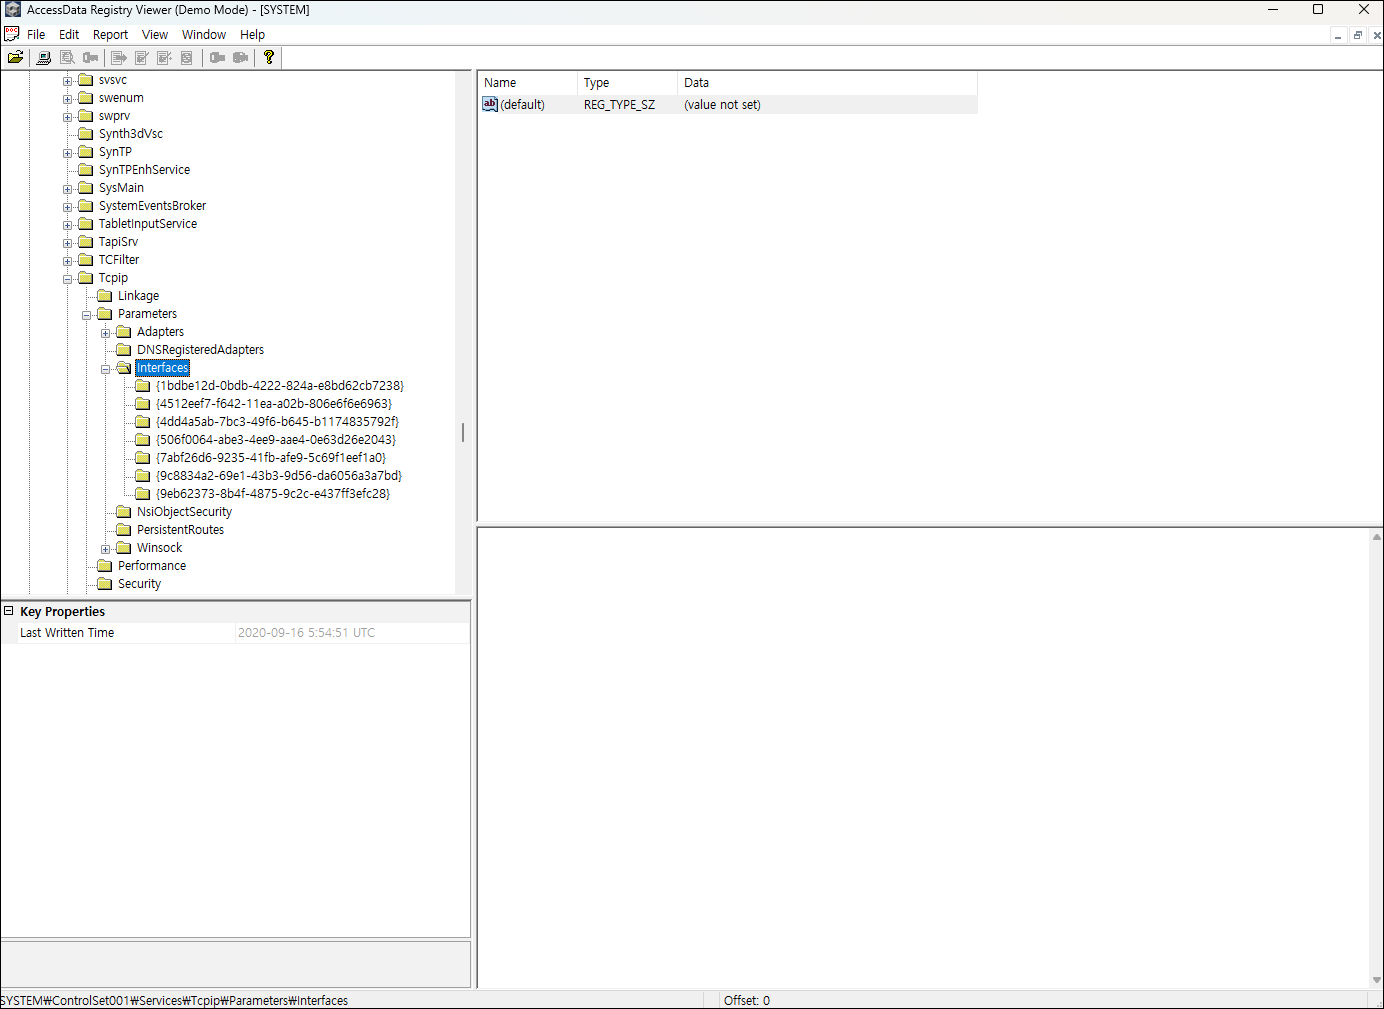Collapse the Tcpip tree node
Image resolution: width=1384 pixels, height=1009 pixels.
[67, 279]
